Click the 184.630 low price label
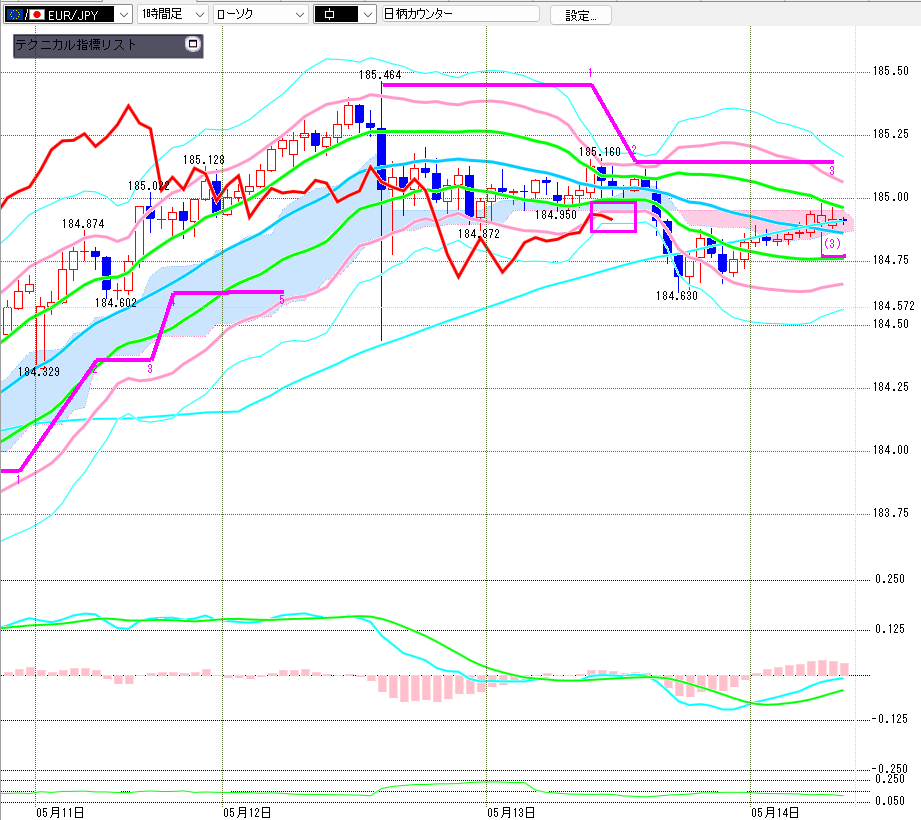This screenshot has width=921, height=820. [677, 296]
